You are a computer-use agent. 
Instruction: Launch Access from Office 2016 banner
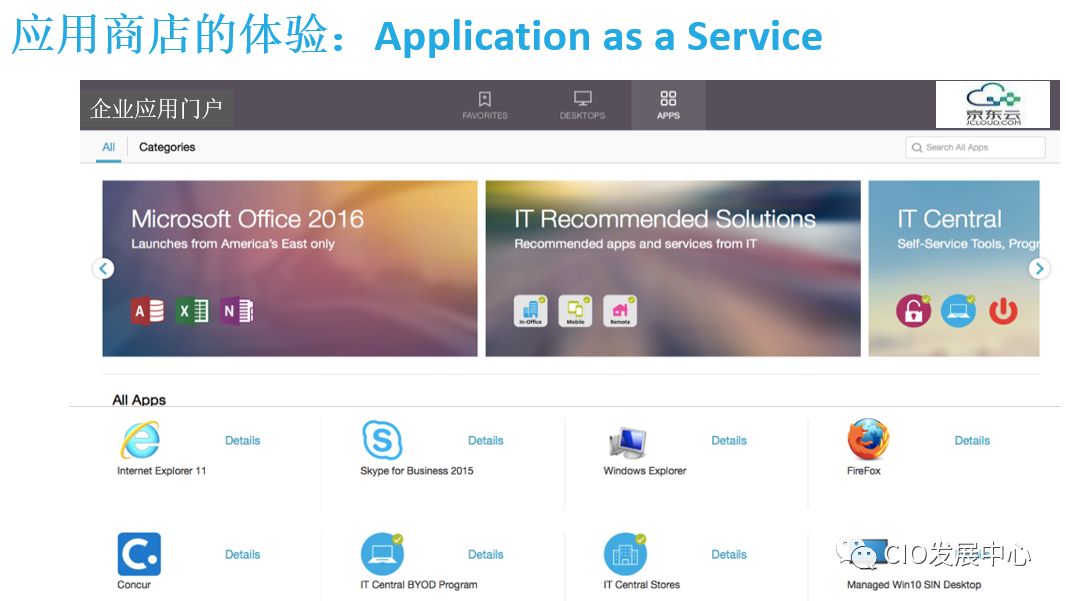click(148, 311)
